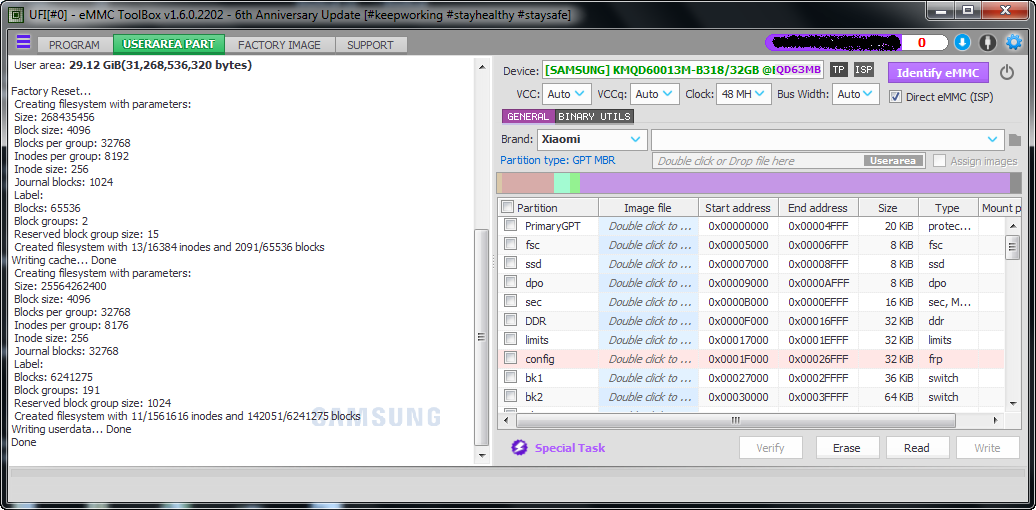Select the USERAREA PART tab
1036x510 pixels.
click(x=169, y=44)
